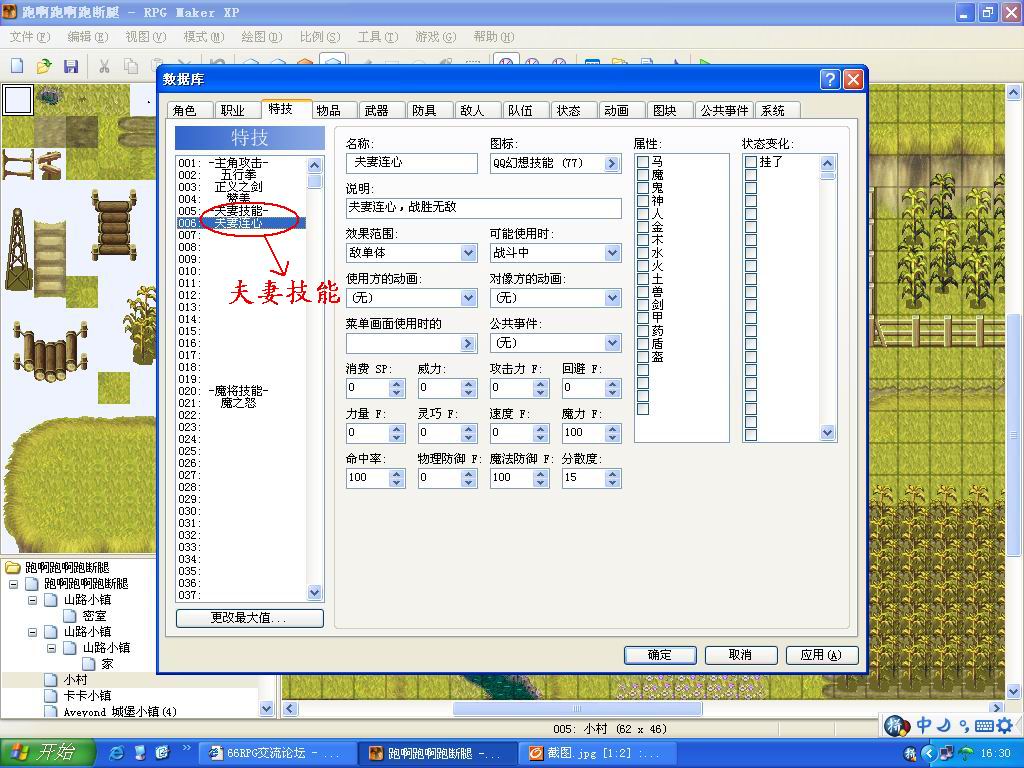Collapse the 跑啊跑啊跑断腿 map tree root
This screenshot has width=1024, height=768.
click(13, 584)
